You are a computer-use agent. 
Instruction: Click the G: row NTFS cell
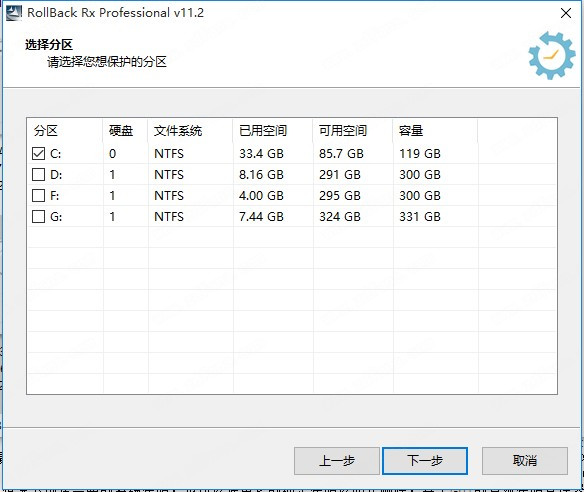click(169, 217)
